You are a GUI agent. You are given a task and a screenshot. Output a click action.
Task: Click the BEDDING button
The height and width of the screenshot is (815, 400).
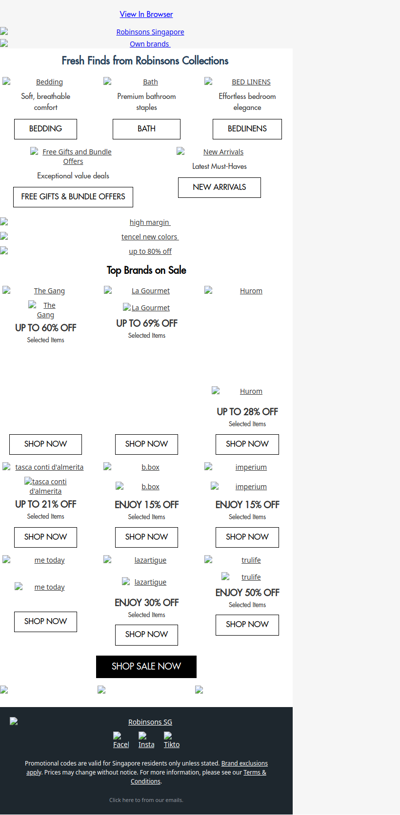(x=45, y=129)
